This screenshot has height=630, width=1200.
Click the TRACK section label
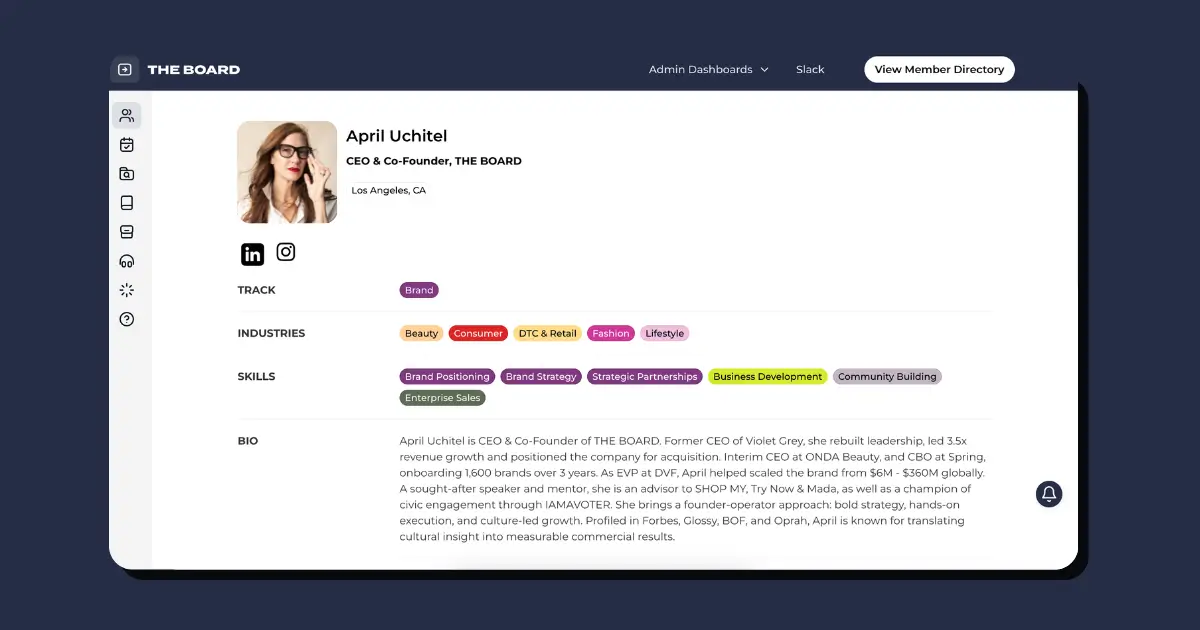tap(257, 290)
